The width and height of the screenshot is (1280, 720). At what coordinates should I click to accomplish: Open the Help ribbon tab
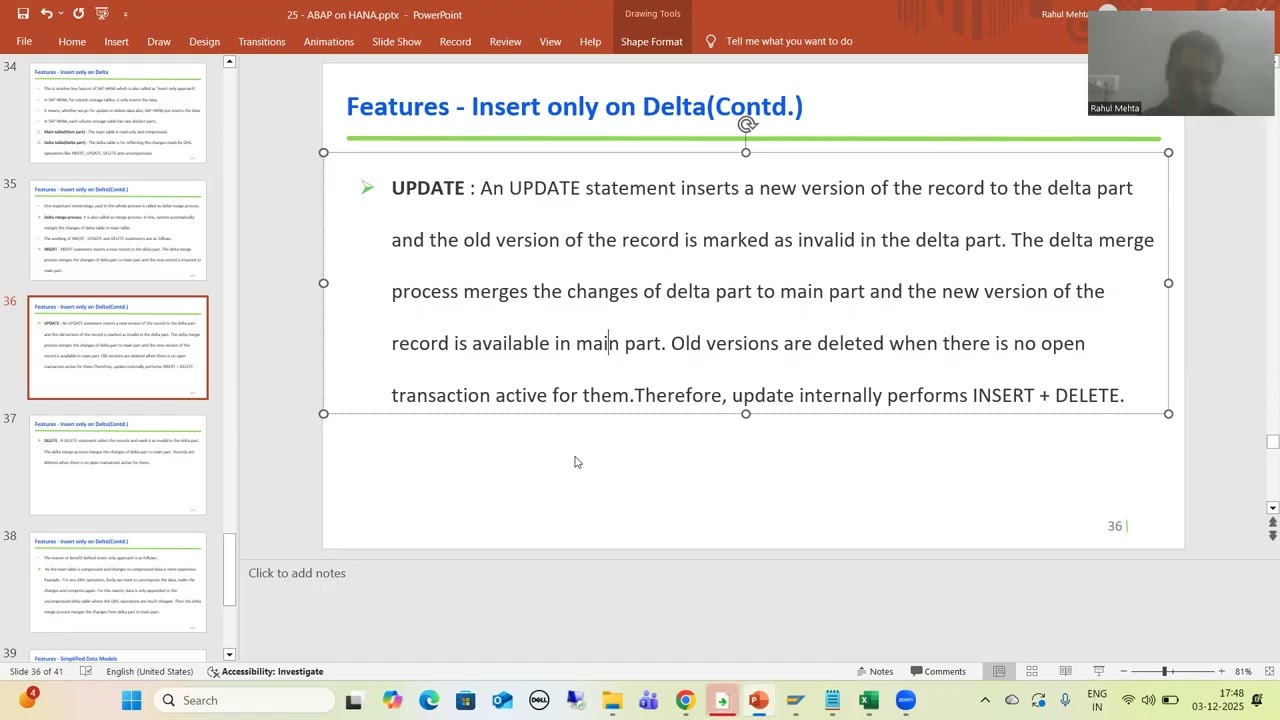590,41
